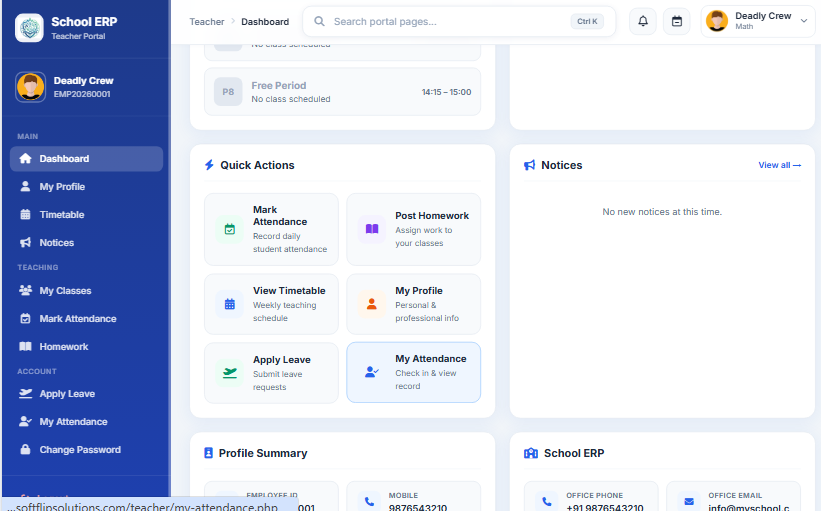Click the Profile Summary badge icon
This screenshot has width=821, height=511.
[x=208, y=453]
